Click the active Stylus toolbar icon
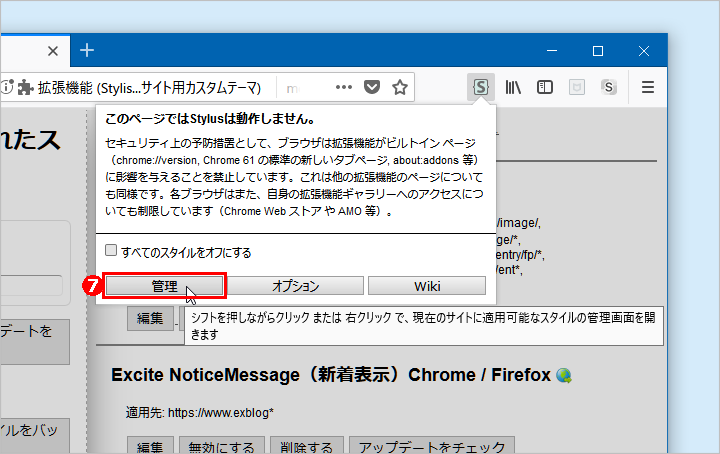The width and height of the screenshot is (720, 454). point(481,87)
